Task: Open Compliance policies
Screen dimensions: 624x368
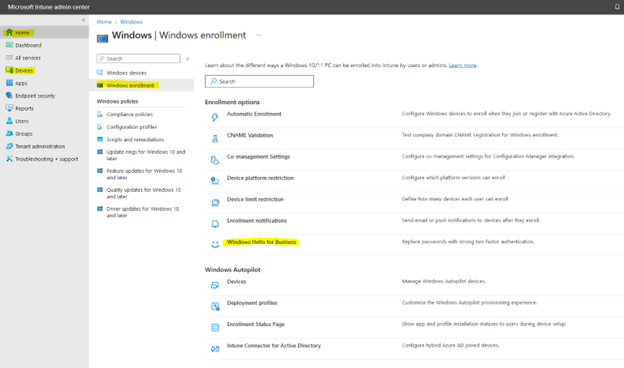Action: (129, 114)
